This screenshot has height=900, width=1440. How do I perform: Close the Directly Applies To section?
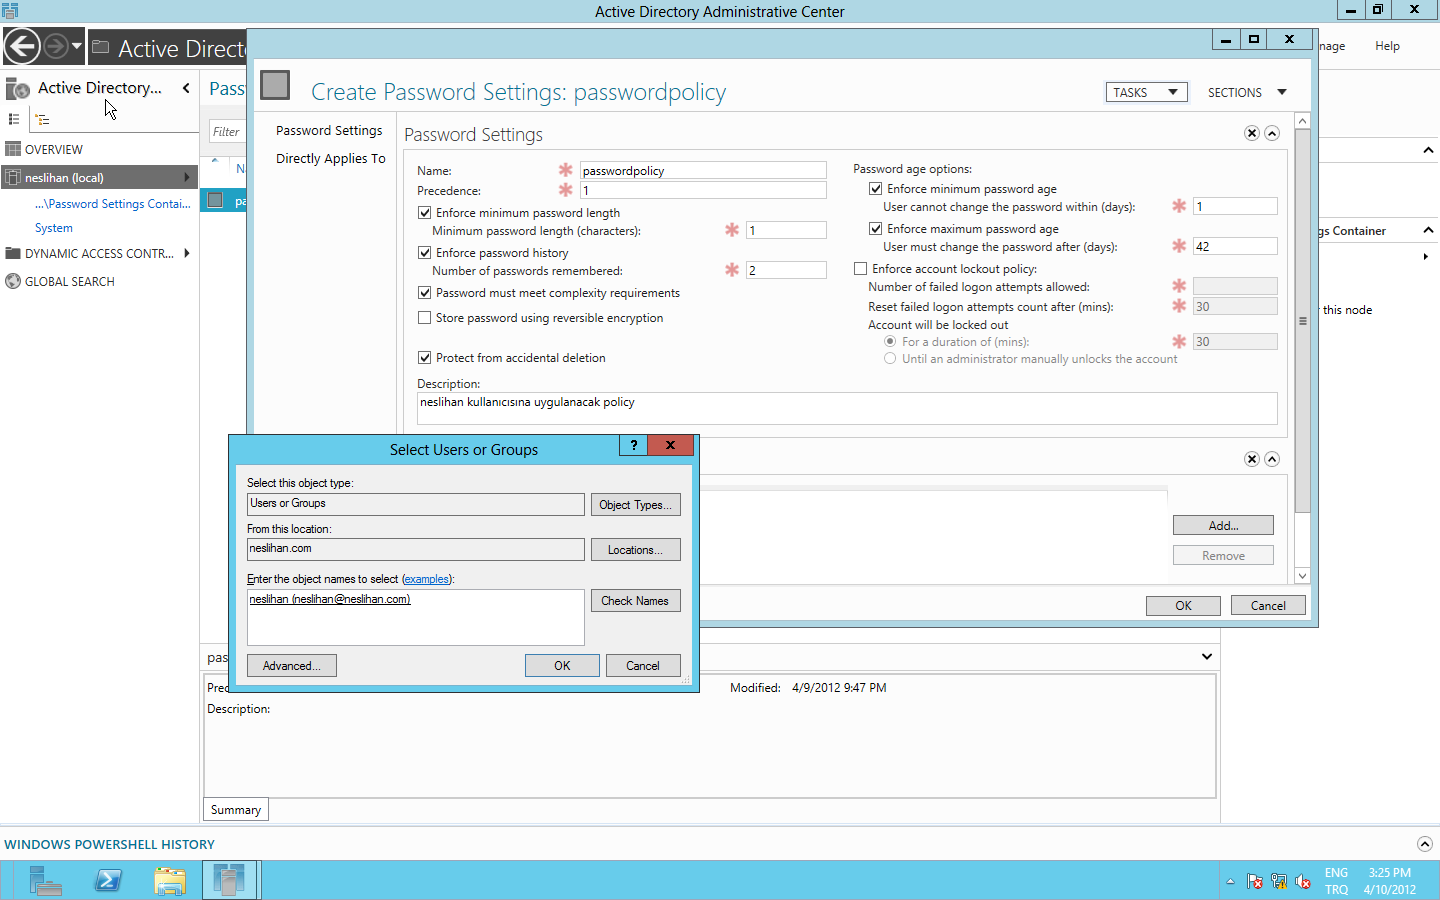click(1251, 459)
